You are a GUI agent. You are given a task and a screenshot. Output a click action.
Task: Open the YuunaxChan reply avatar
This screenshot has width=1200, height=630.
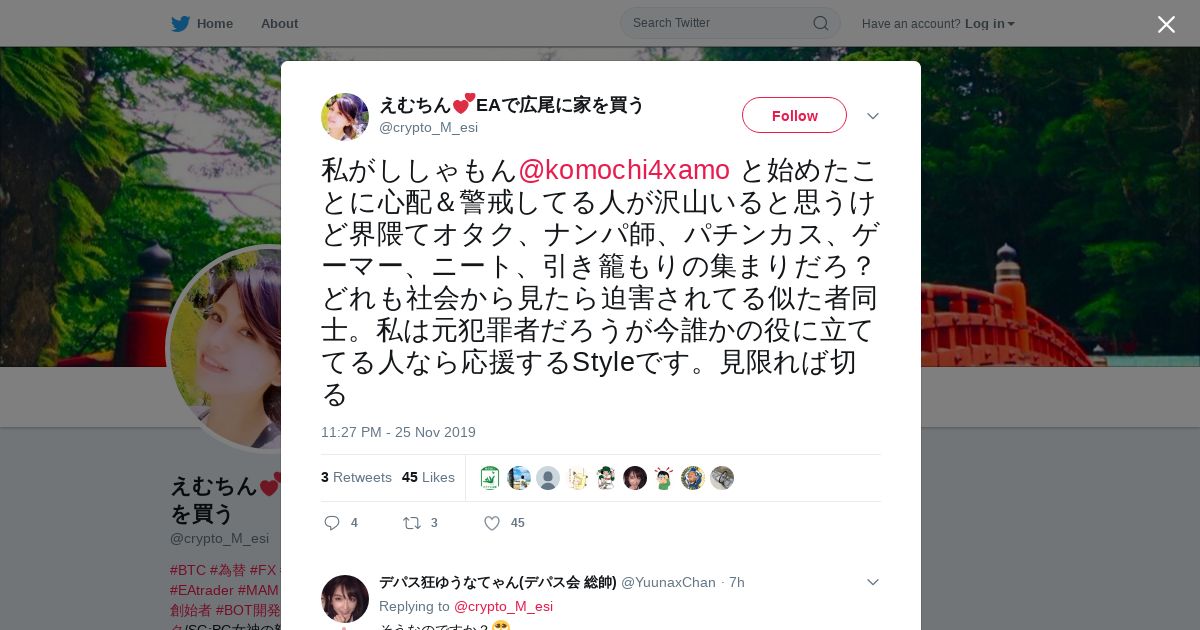[x=345, y=599]
